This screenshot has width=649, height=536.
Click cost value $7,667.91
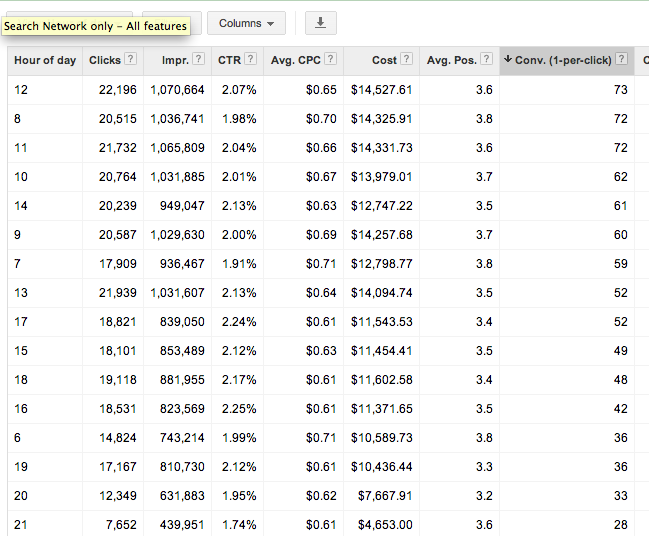coord(385,495)
